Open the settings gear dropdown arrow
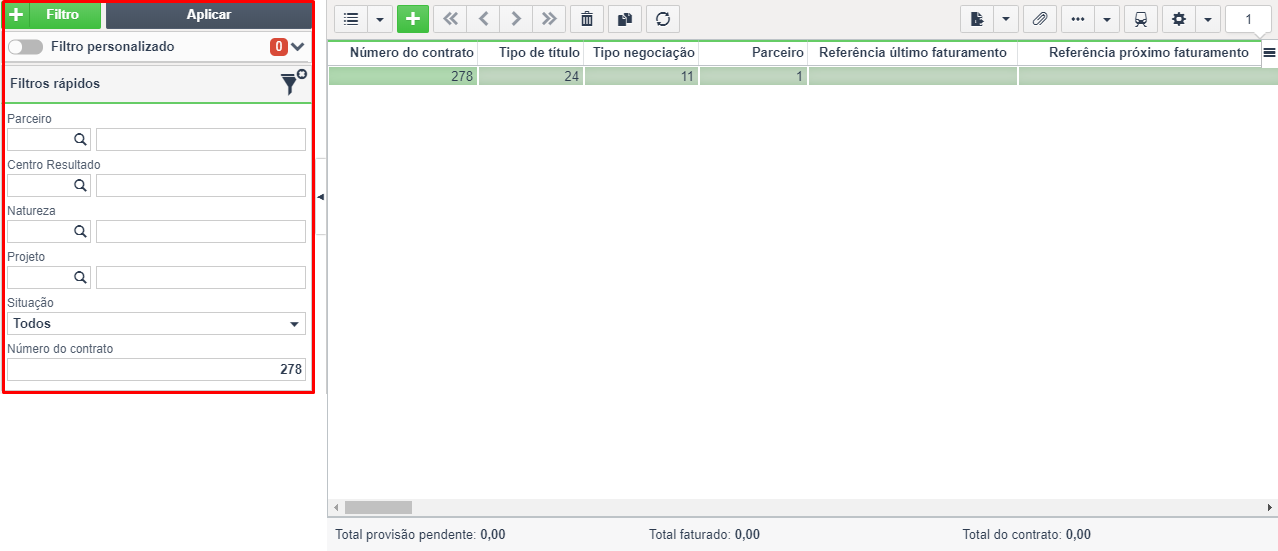 click(x=1208, y=19)
